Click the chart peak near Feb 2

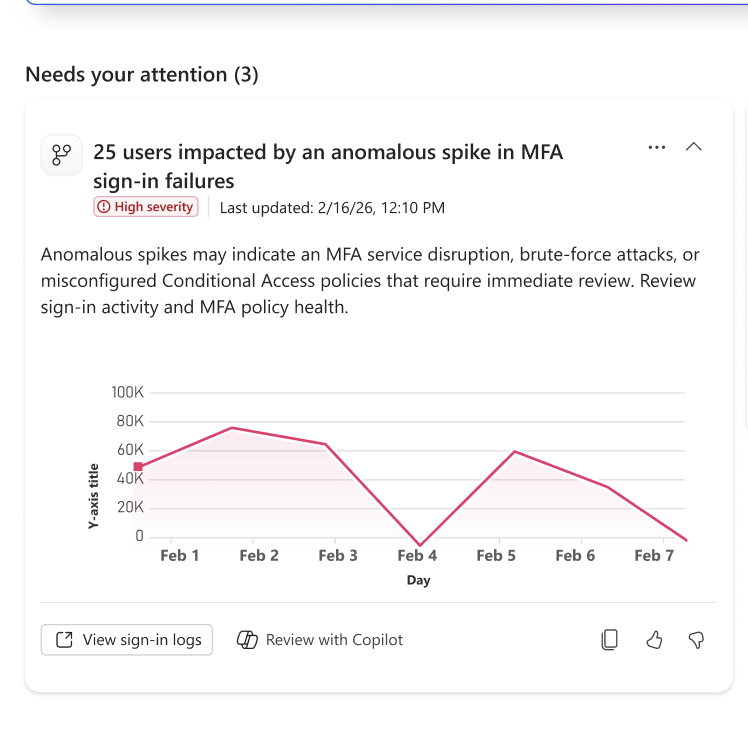232,428
